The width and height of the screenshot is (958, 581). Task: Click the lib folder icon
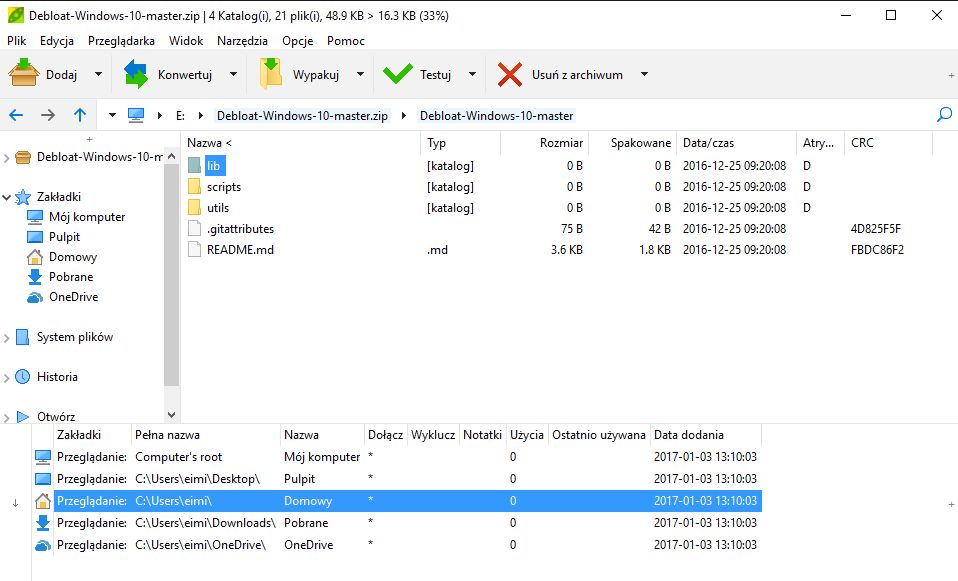tap(194, 166)
